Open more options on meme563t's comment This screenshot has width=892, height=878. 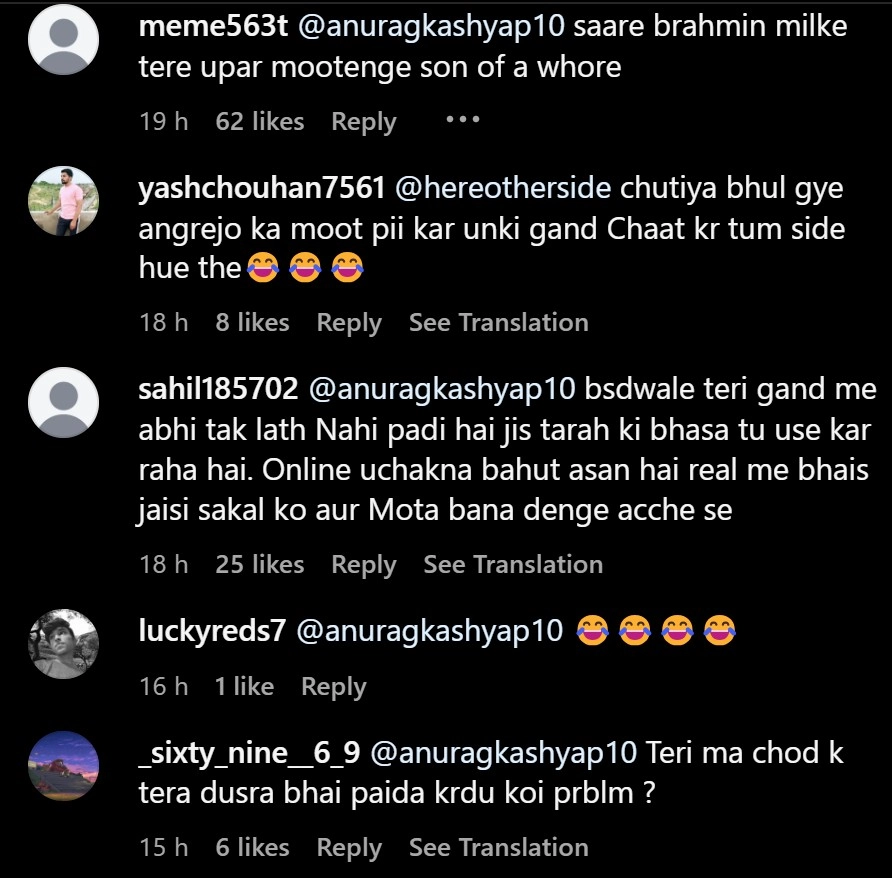click(x=463, y=121)
